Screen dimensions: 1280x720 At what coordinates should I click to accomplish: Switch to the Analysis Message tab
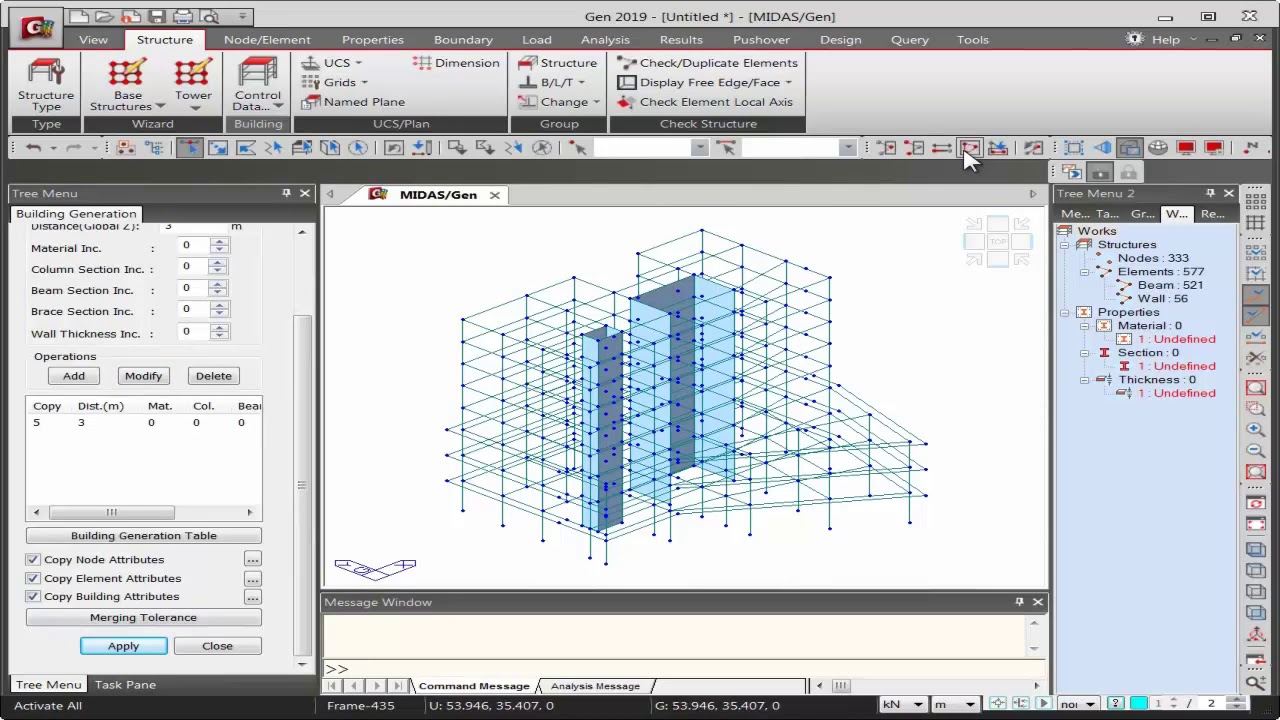[x=595, y=686]
